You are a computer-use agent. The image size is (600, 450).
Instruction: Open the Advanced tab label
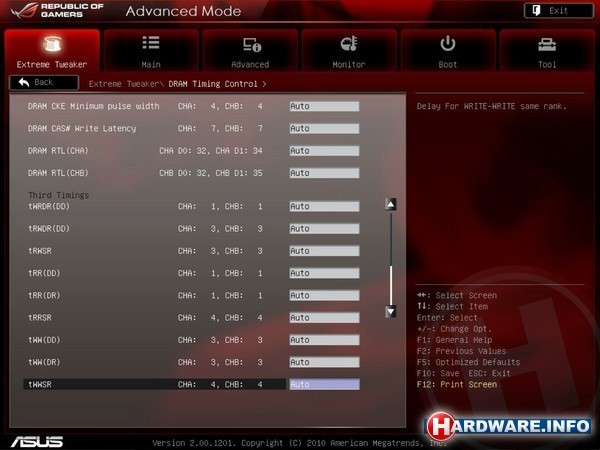pyautogui.click(x=250, y=65)
